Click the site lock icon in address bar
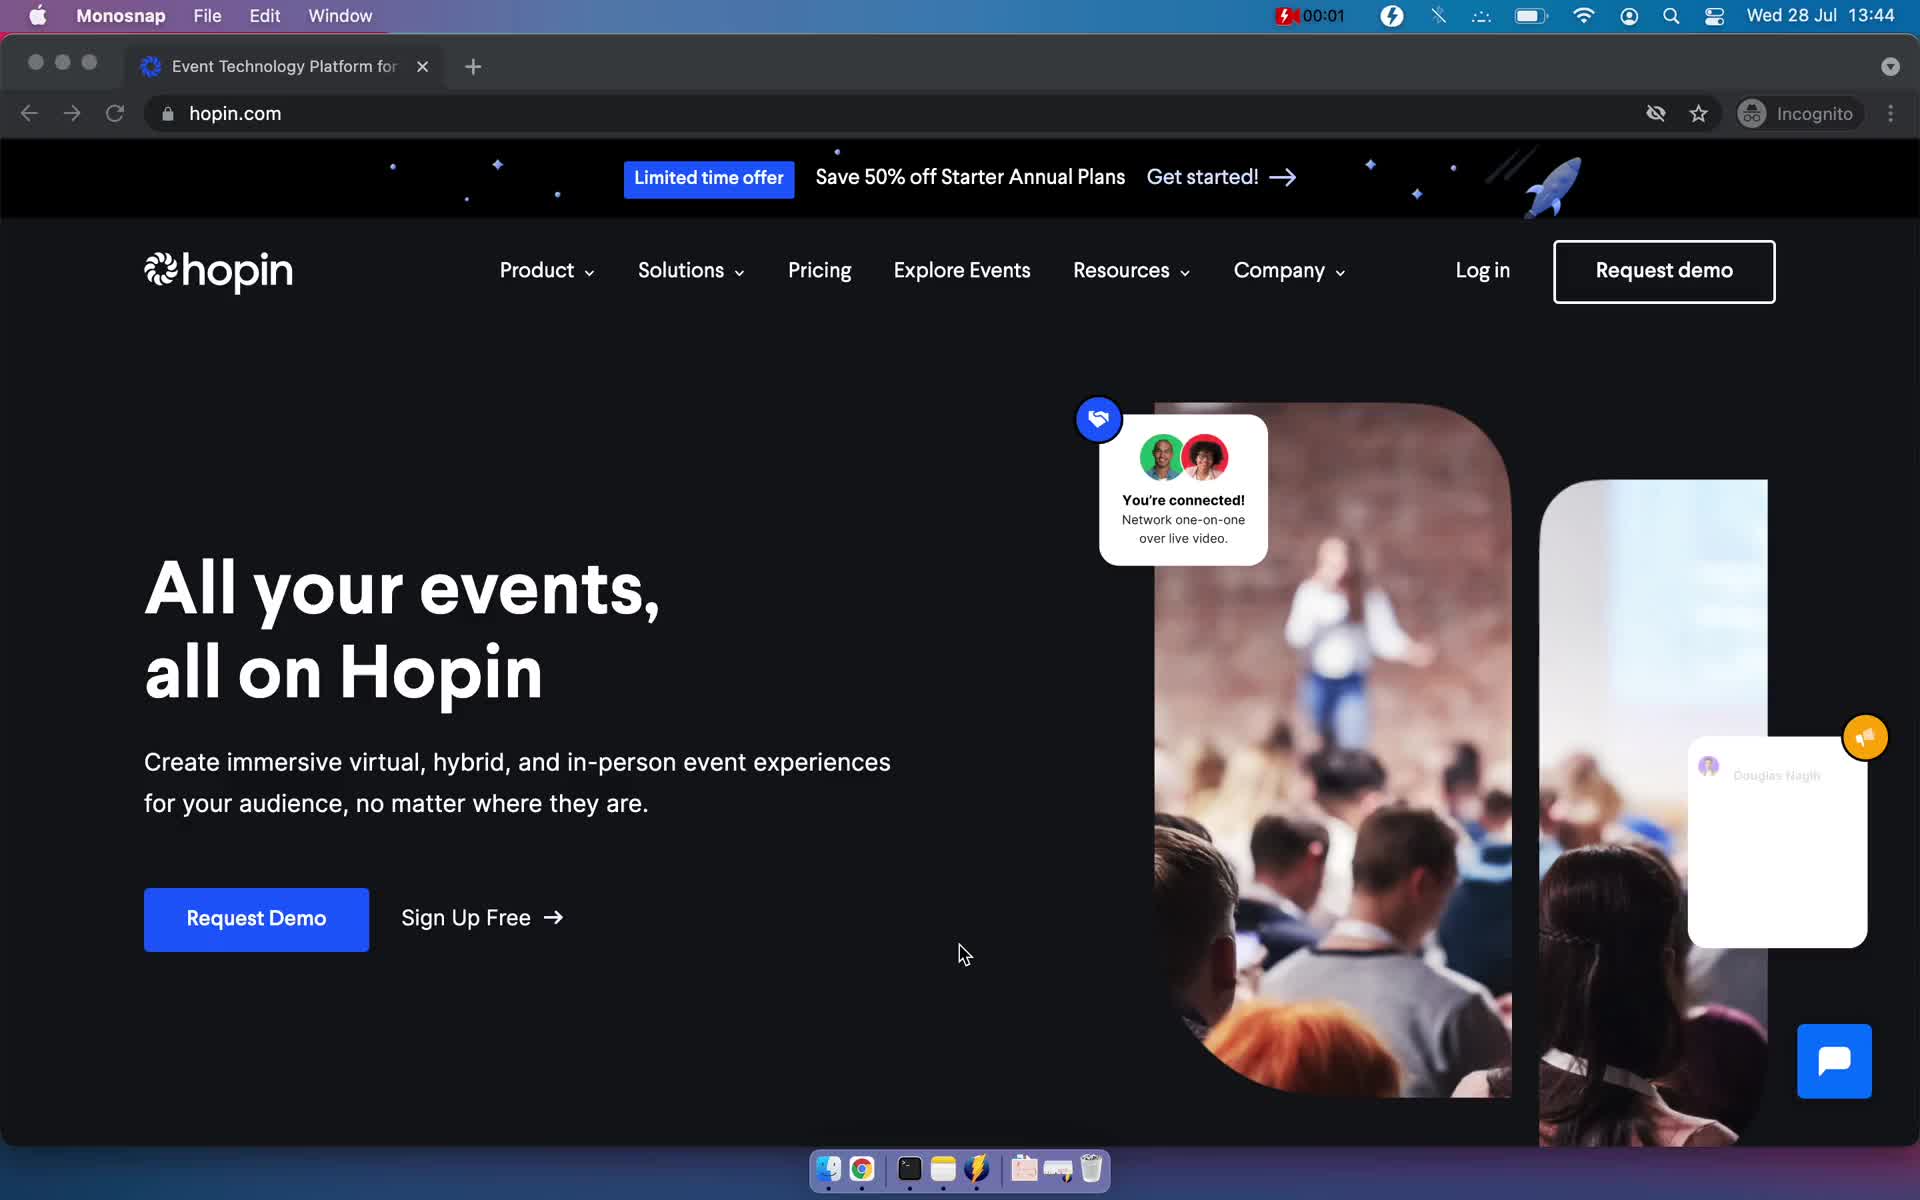This screenshot has height=1200, width=1920. click(x=168, y=114)
